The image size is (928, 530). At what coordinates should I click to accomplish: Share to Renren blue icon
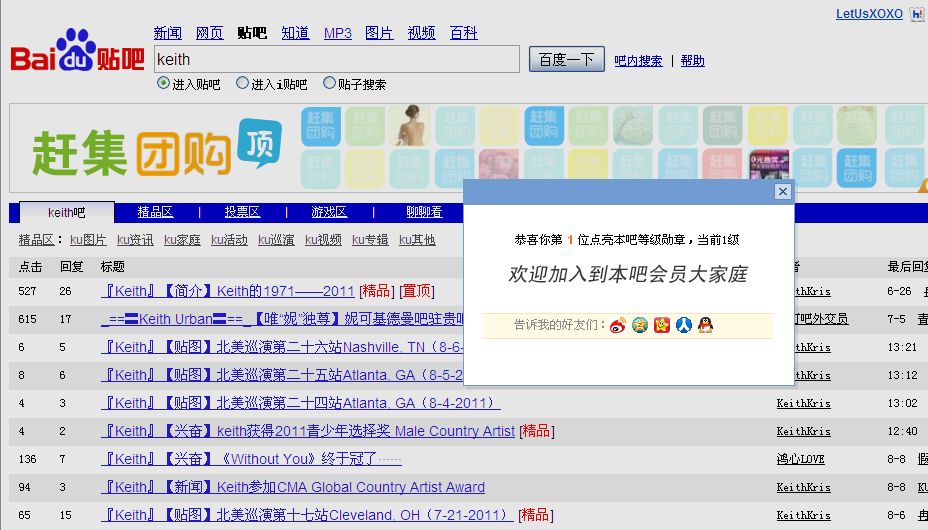tap(684, 325)
